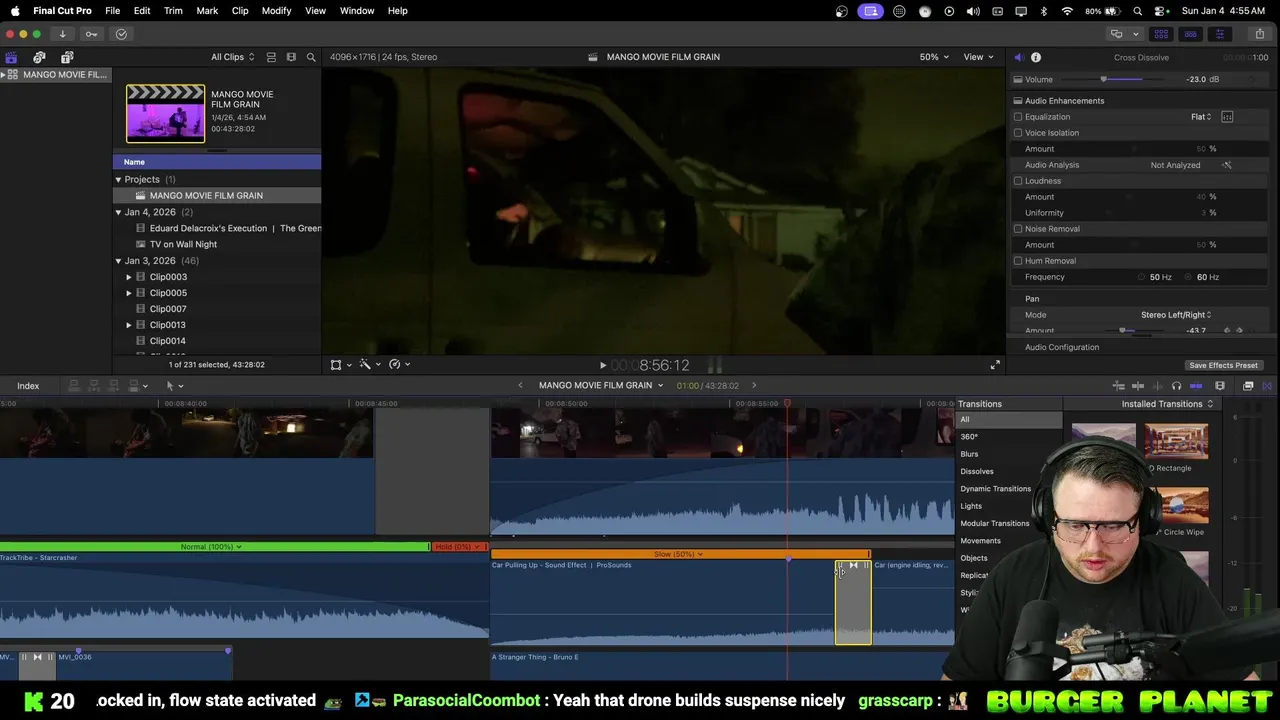Show or hide the Inspector panel

(1219, 34)
